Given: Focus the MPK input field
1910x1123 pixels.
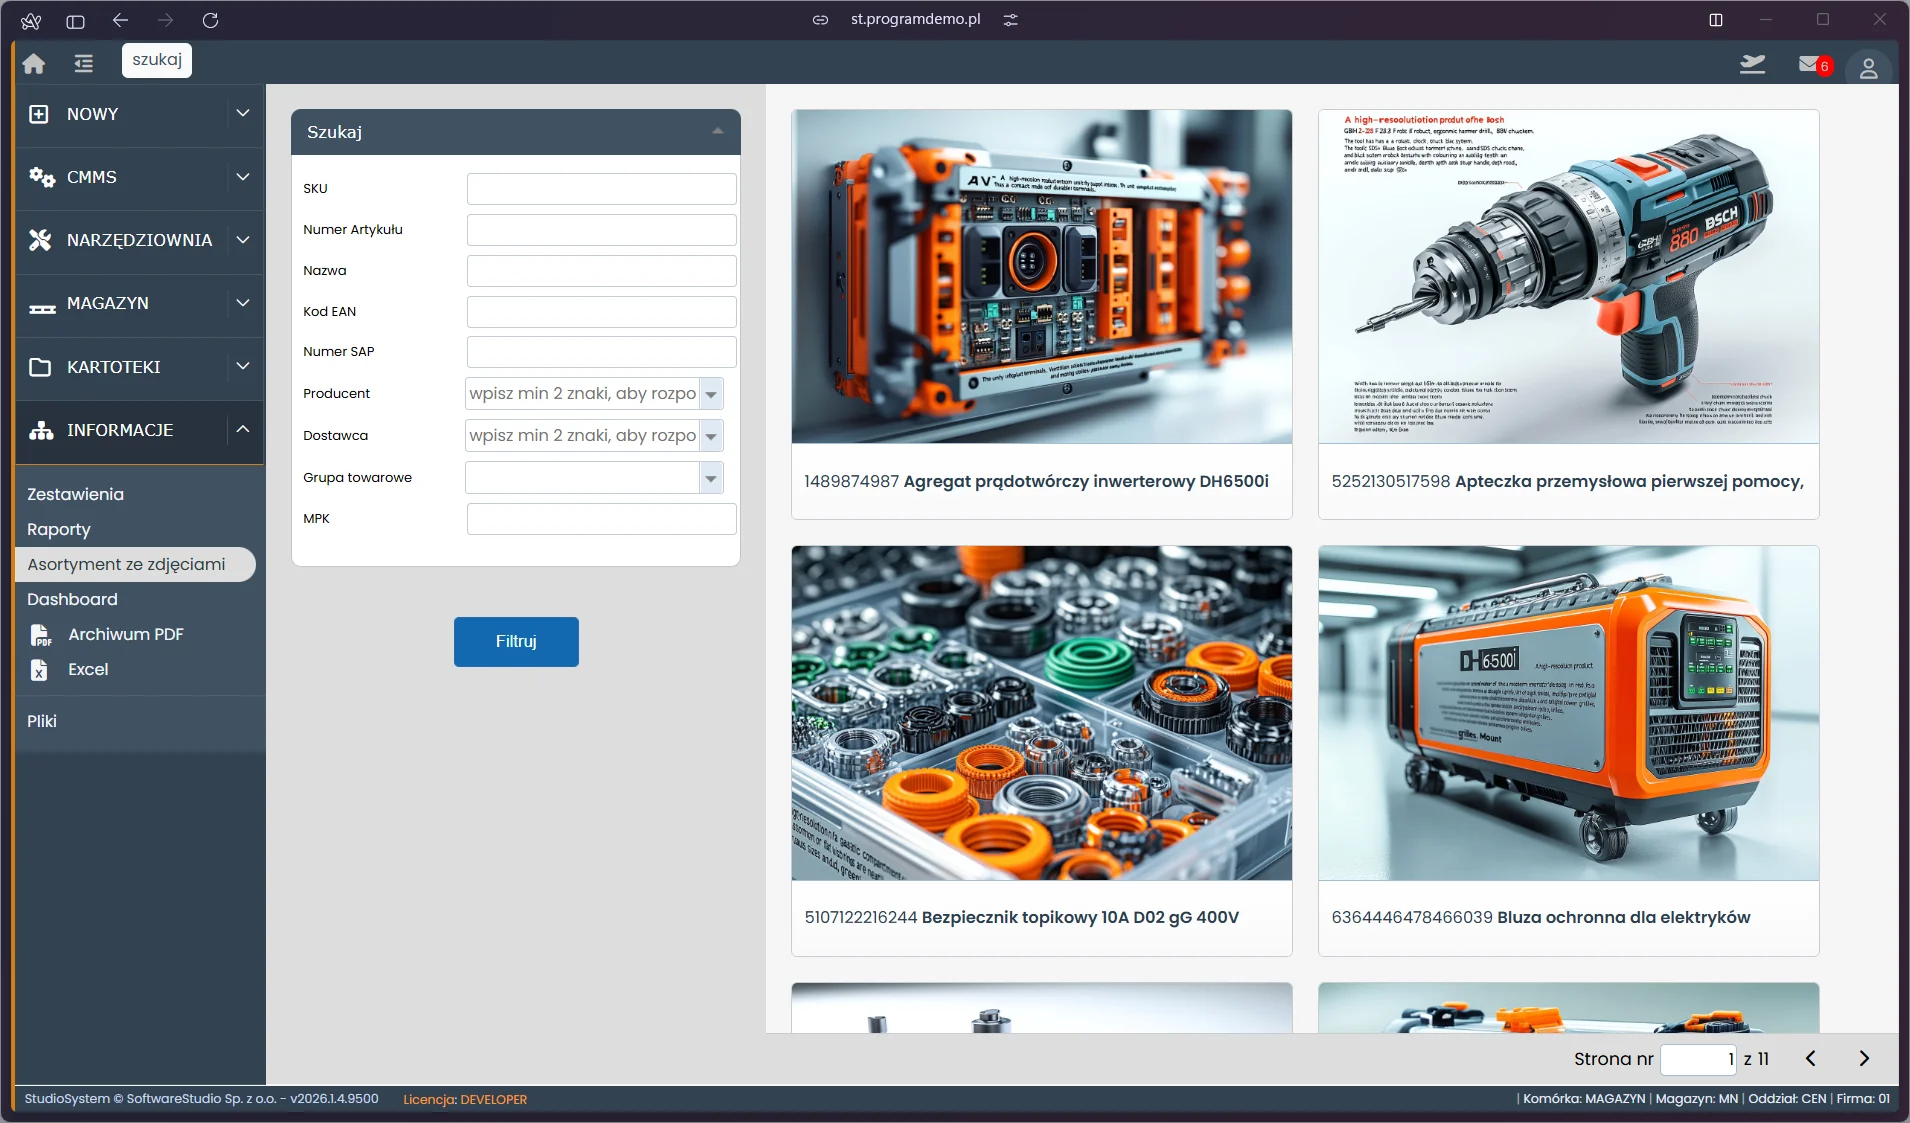Looking at the screenshot, I should 602,519.
